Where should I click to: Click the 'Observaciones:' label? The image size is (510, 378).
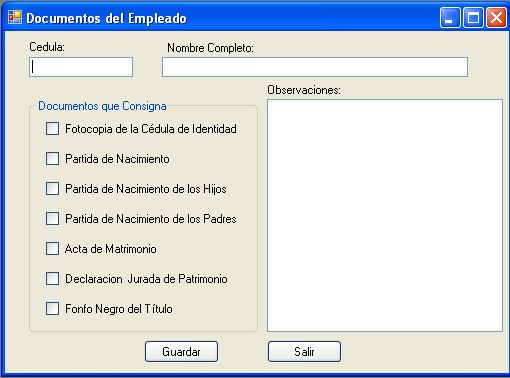(x=304, y=90)
